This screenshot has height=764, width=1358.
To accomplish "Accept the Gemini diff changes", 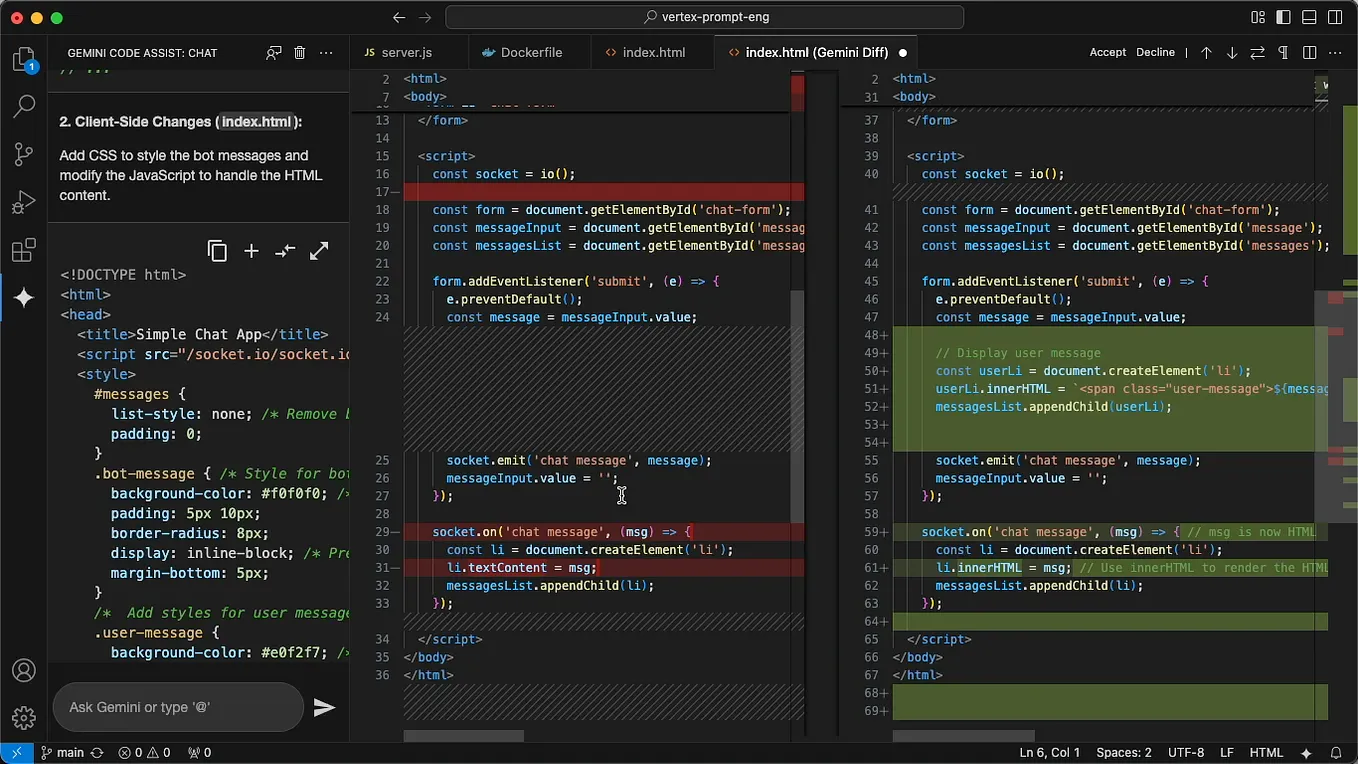I will (1107, 52).
